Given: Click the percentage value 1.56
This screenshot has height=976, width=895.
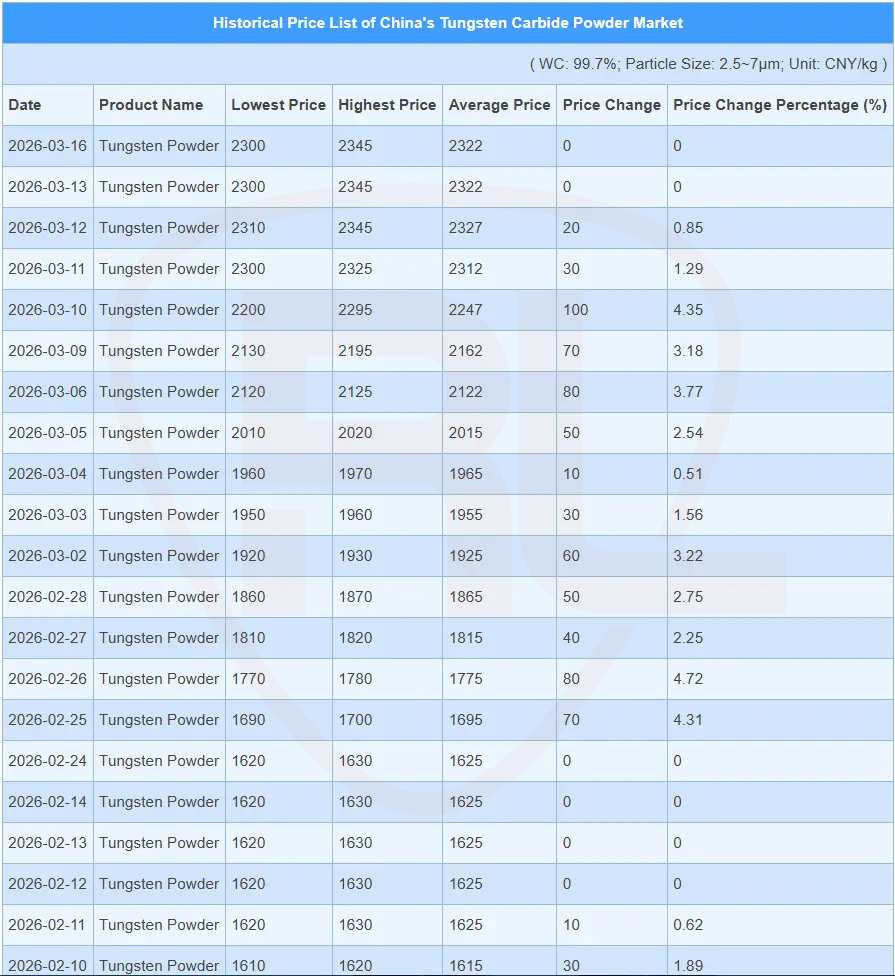Looking at the screenshot, I should click(x=688, y=515).
